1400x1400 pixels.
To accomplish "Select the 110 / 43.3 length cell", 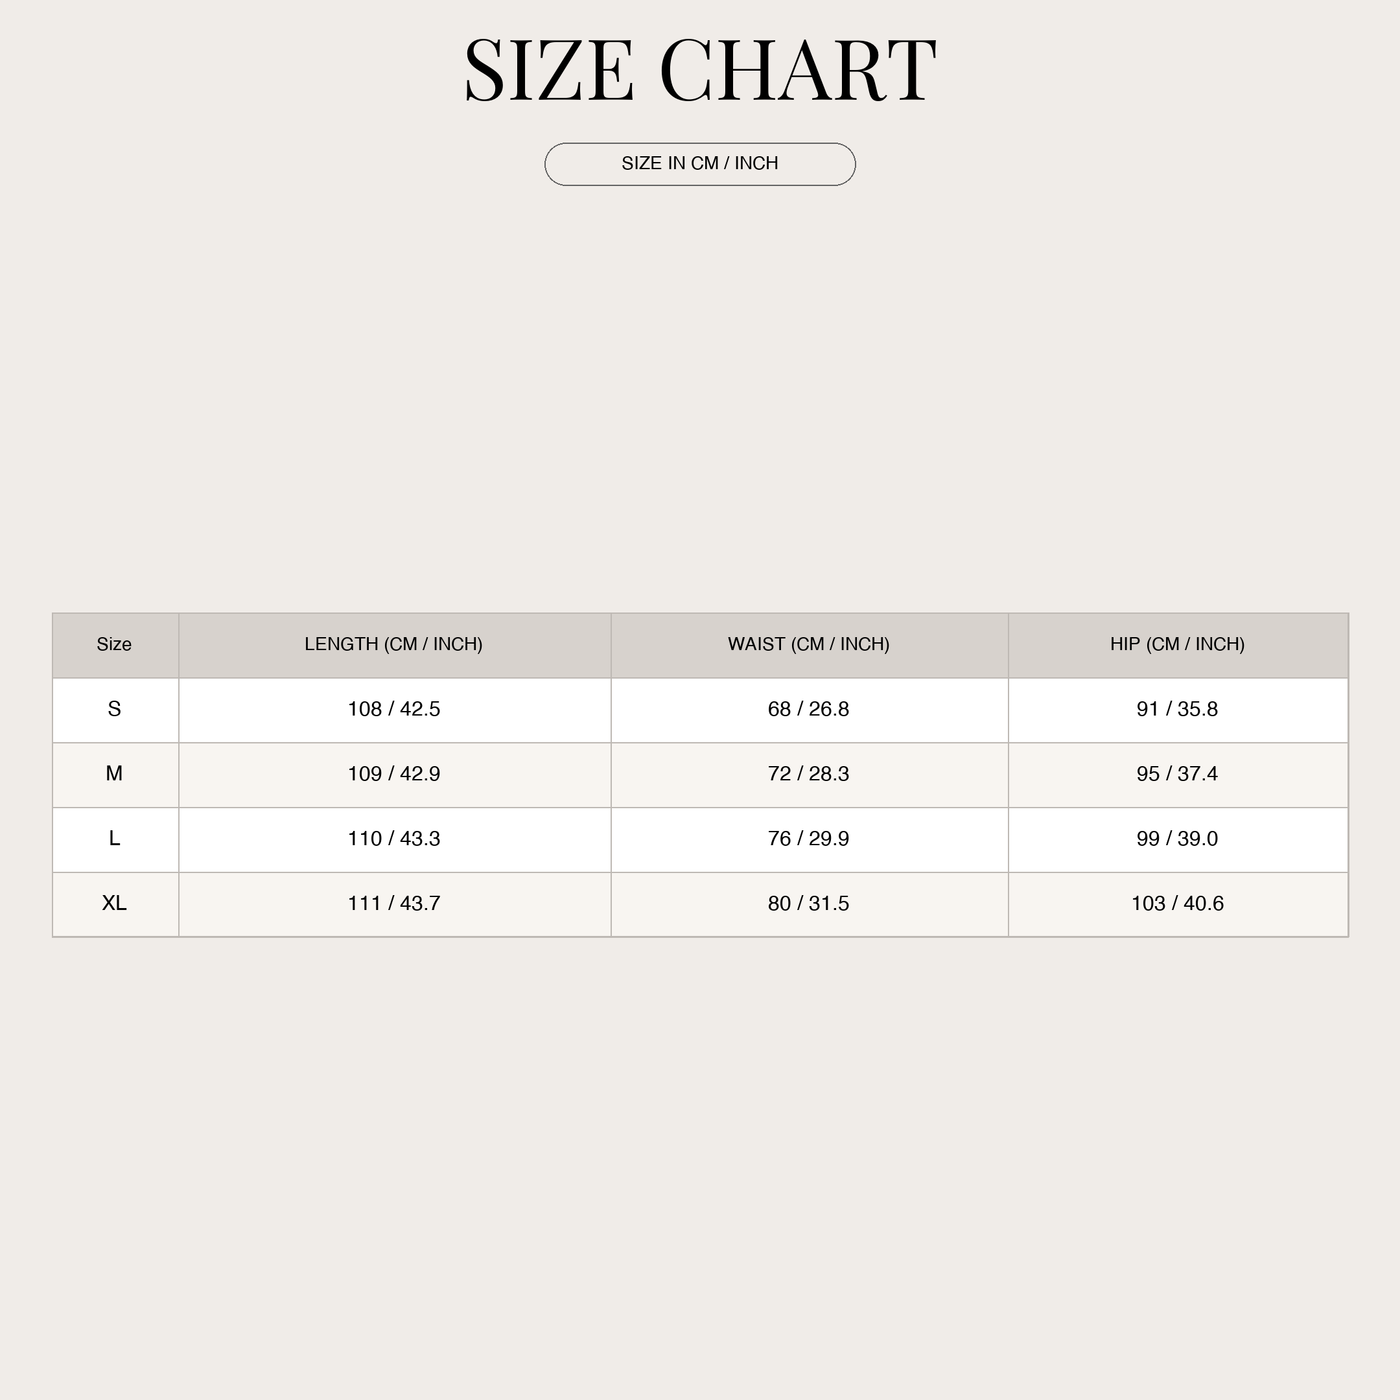I will [x=394, y=840].
